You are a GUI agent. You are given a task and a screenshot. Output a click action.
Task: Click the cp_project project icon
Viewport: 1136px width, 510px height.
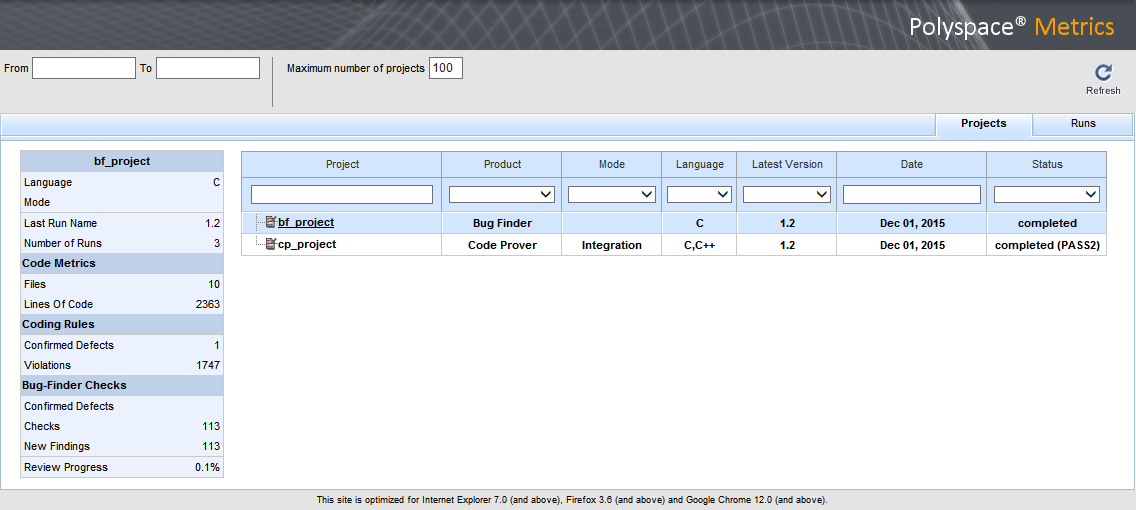(x=271, y=244)
